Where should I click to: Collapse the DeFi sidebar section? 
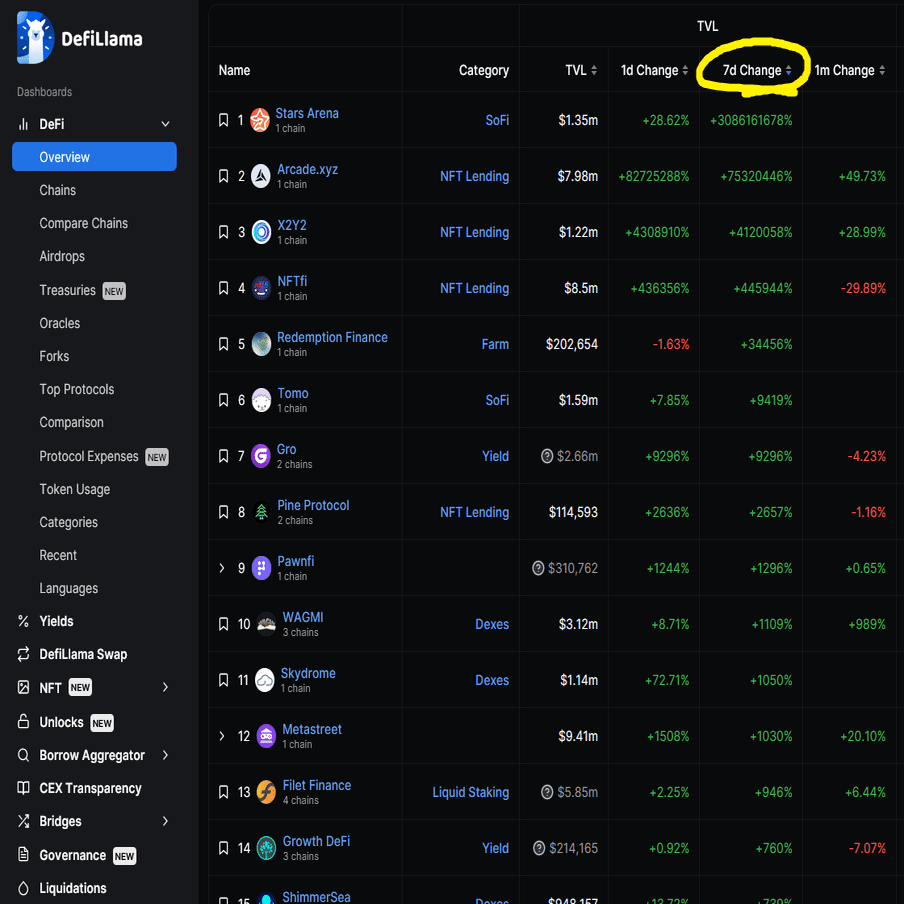pyautogui.click(x=165, y=124)
